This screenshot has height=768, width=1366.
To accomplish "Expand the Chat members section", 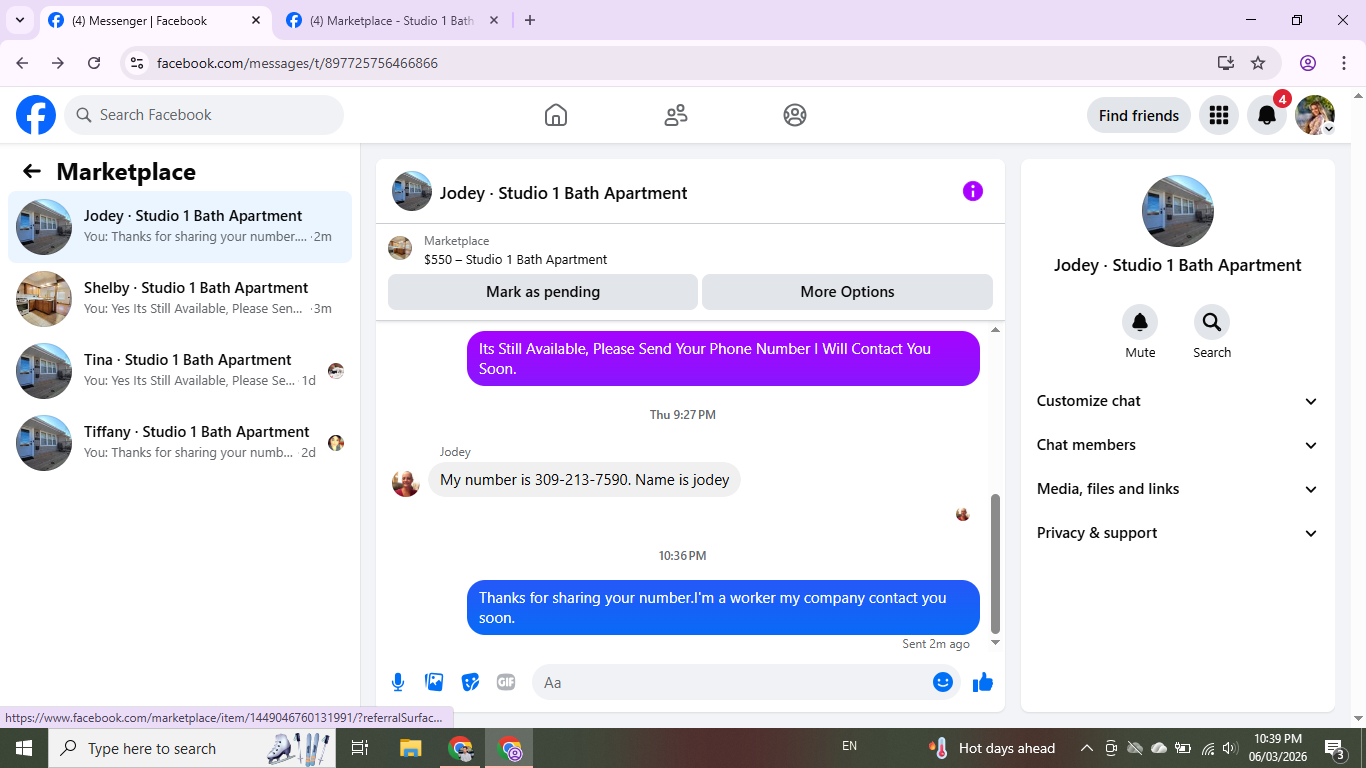I will pos(1178,445).
